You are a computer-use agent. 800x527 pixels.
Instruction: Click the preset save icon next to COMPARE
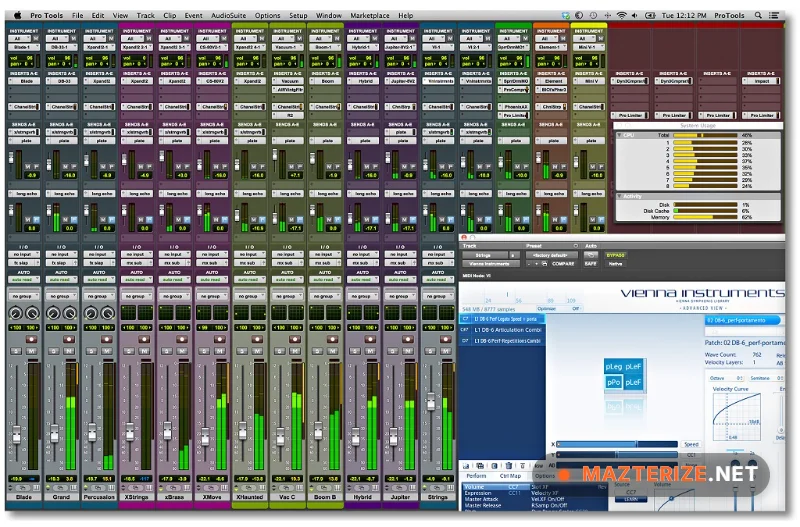tap(544, 264)
